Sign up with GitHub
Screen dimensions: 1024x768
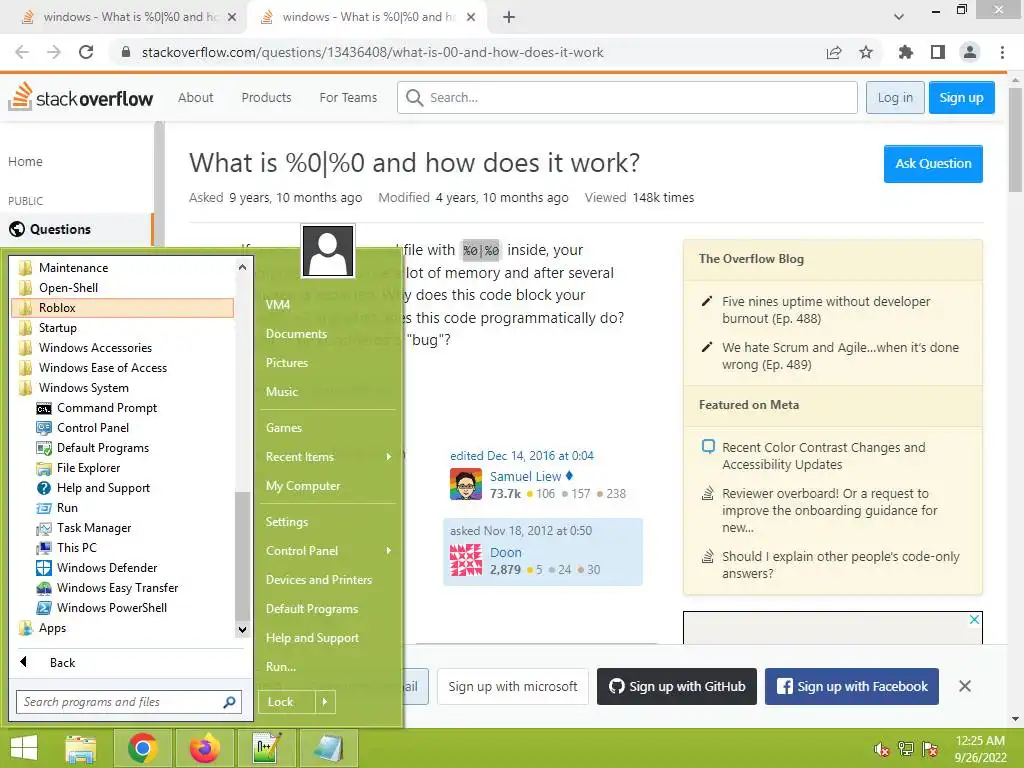[x=677, y=686]
